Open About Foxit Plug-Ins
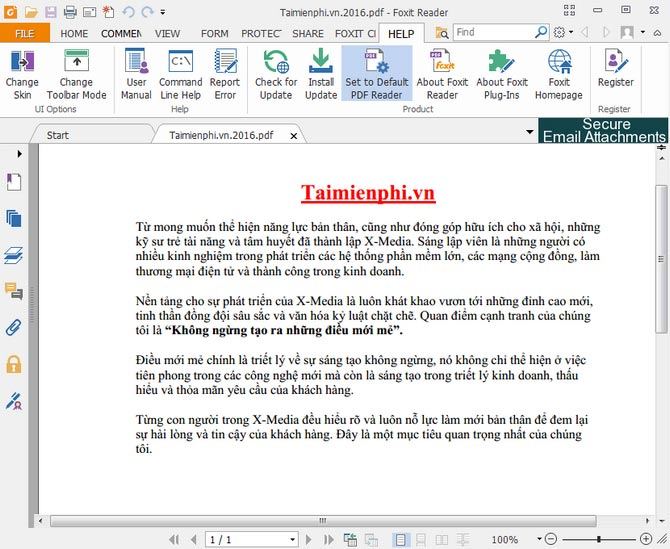670x549 pixels. tap(502, 75)
